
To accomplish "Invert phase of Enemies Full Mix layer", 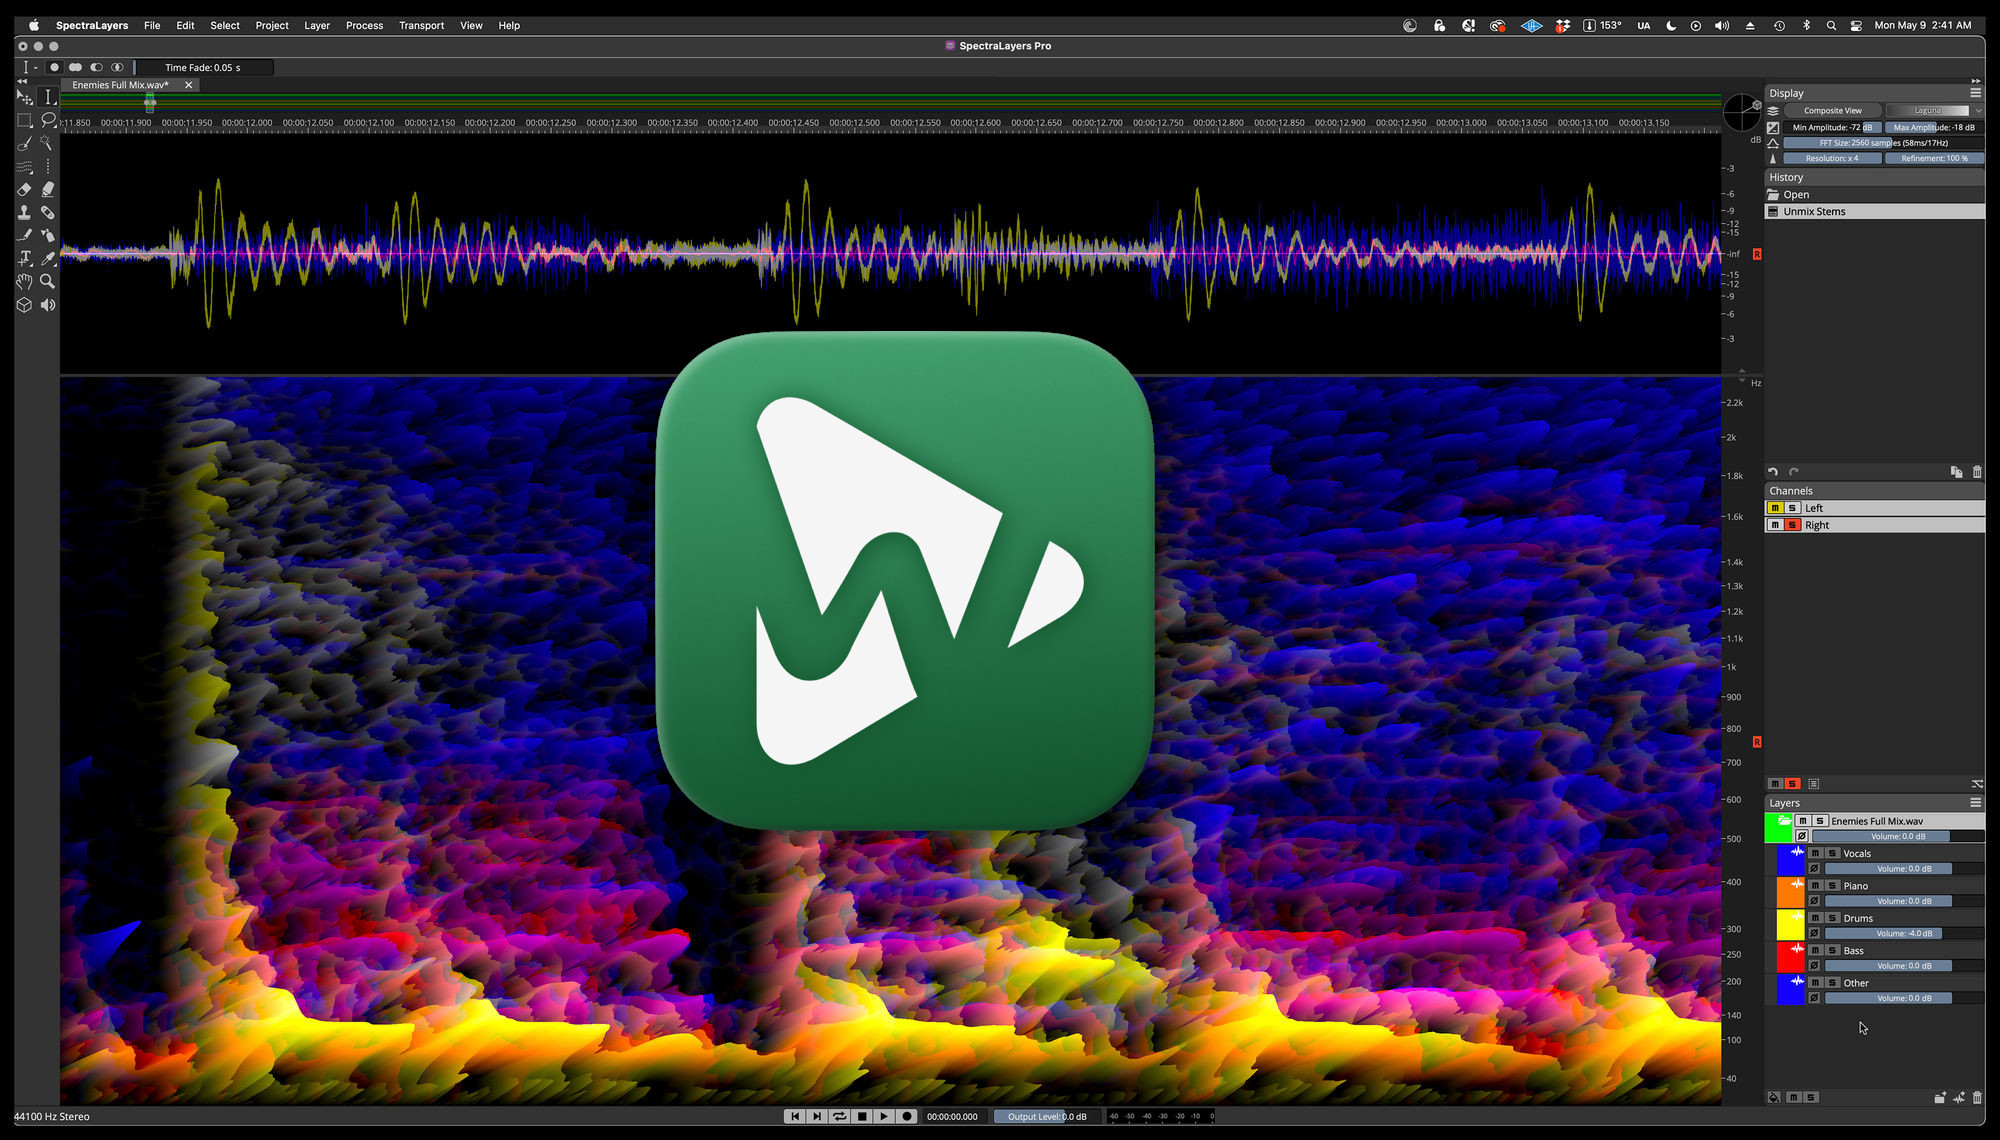I will coord(1802,836).
